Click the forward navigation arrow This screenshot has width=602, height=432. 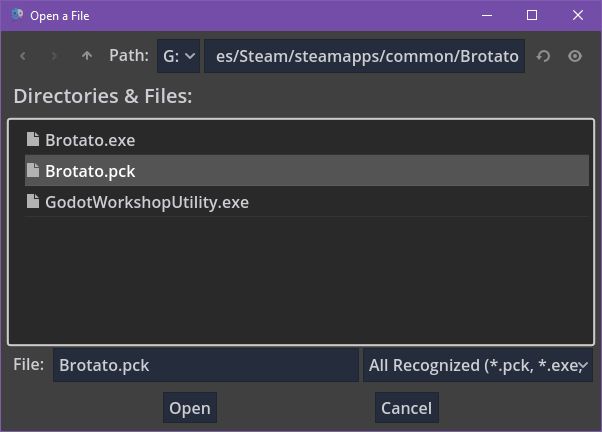point(54,56)
